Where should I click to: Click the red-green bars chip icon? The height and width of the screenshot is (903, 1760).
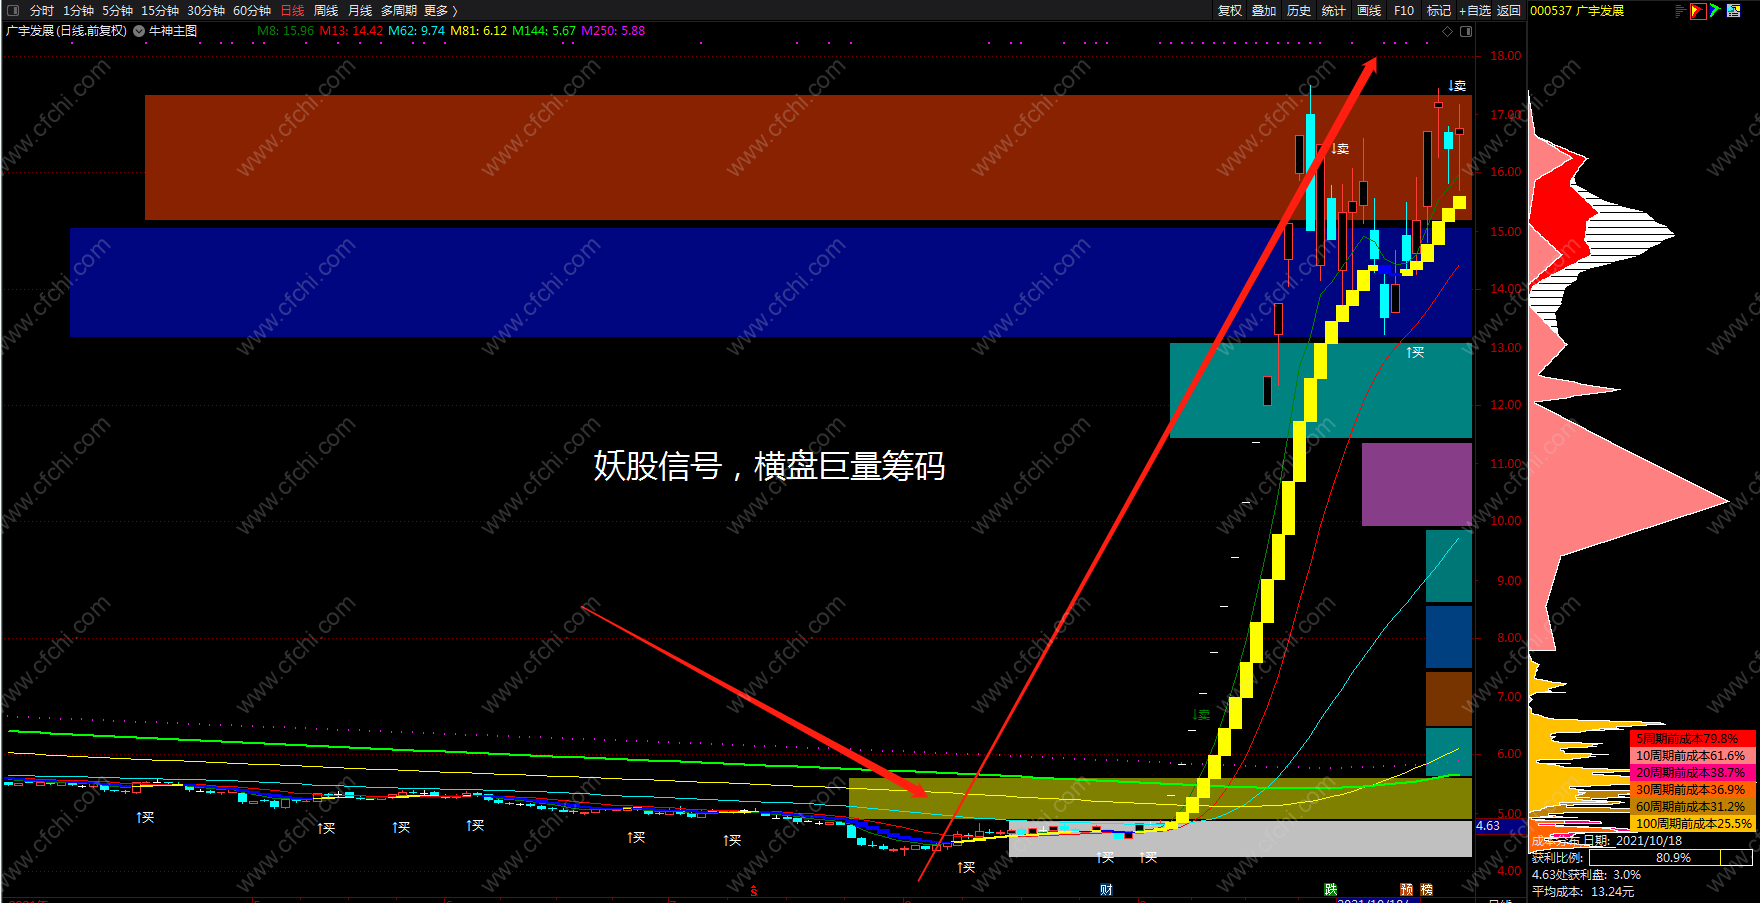(1680, 11)
